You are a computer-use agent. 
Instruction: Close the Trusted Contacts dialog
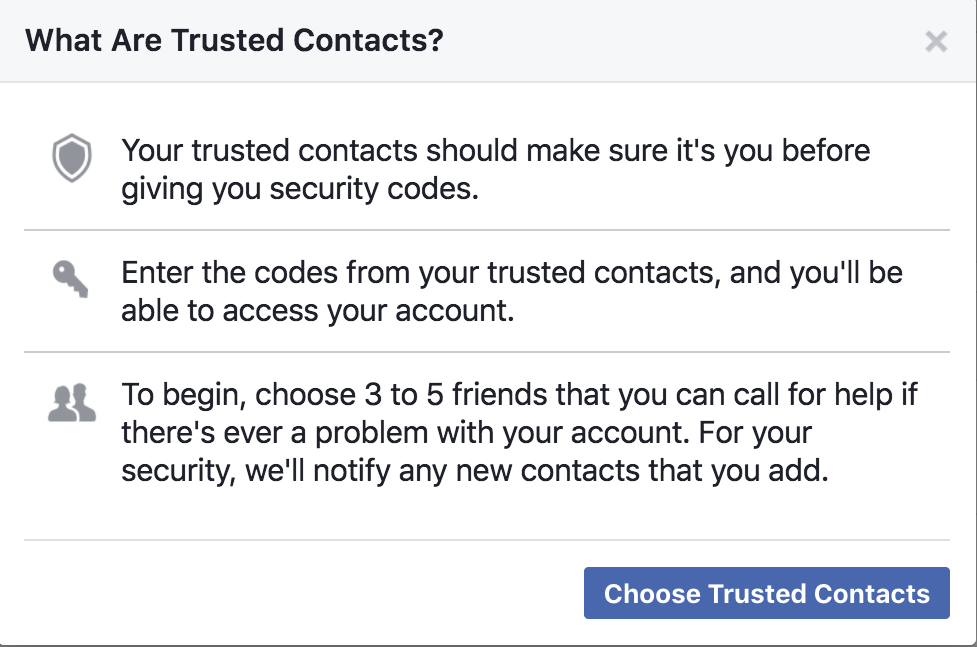coord(936,41)
